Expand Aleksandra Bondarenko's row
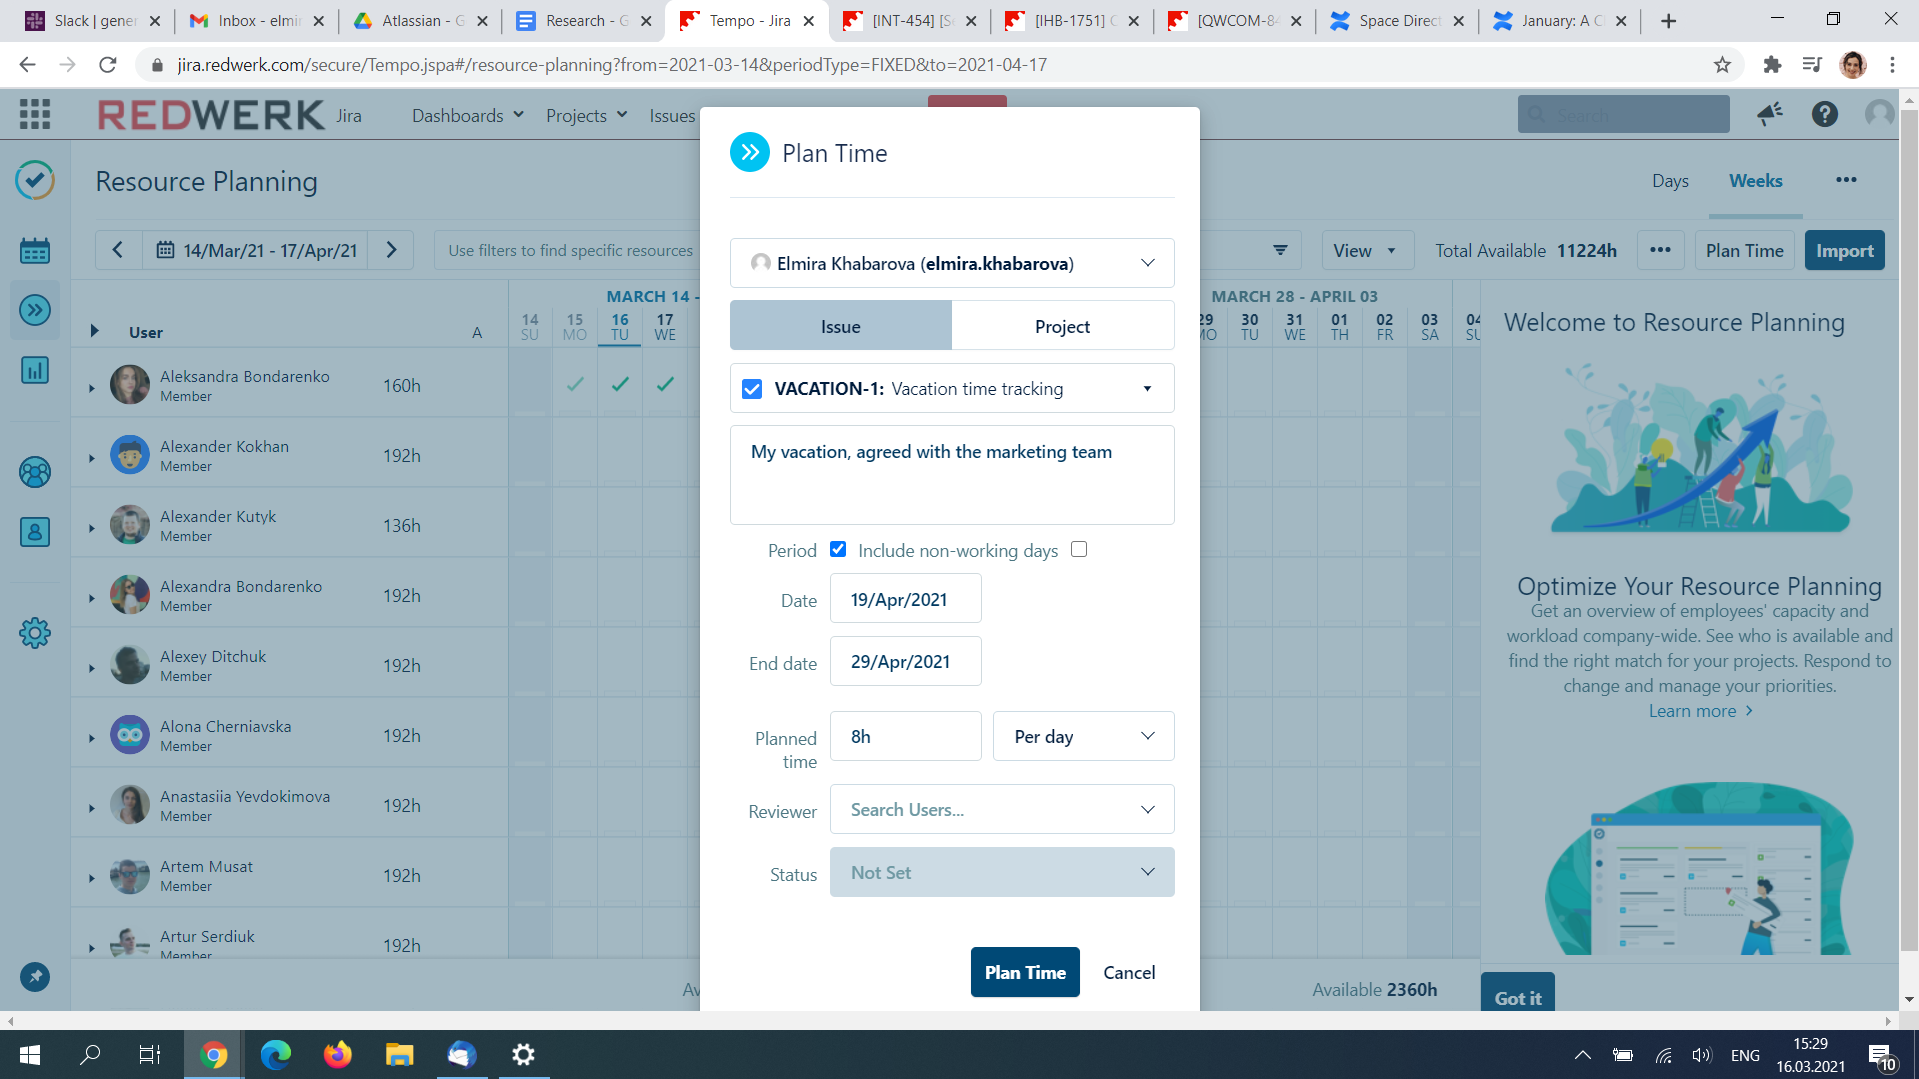 (x=91, y=387)
